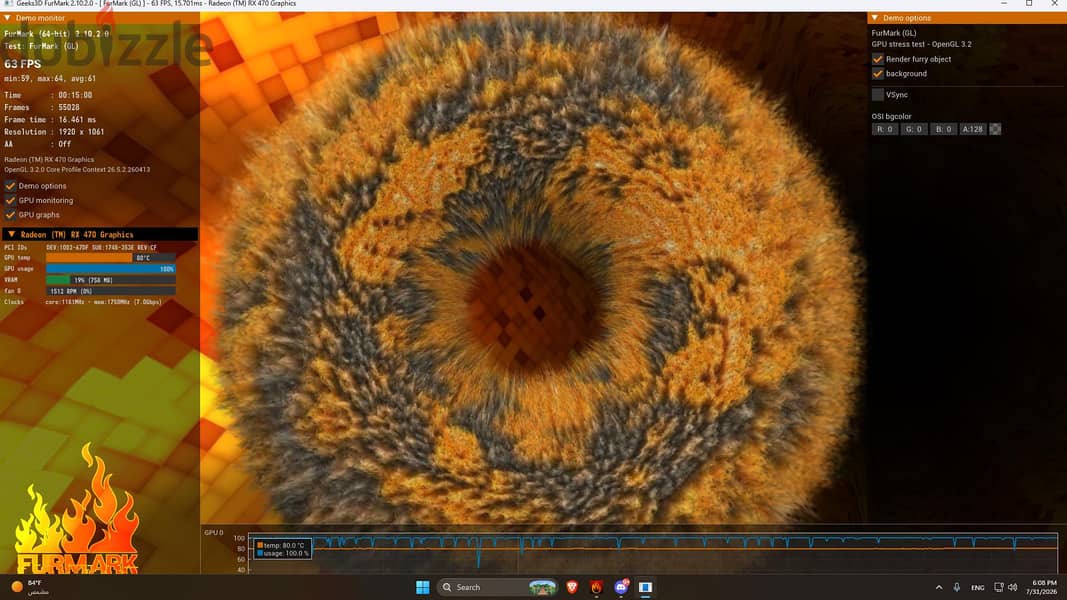Click the taskbar Search box
The height and width of the screenshot is (600, 1067).
point(497,587)
